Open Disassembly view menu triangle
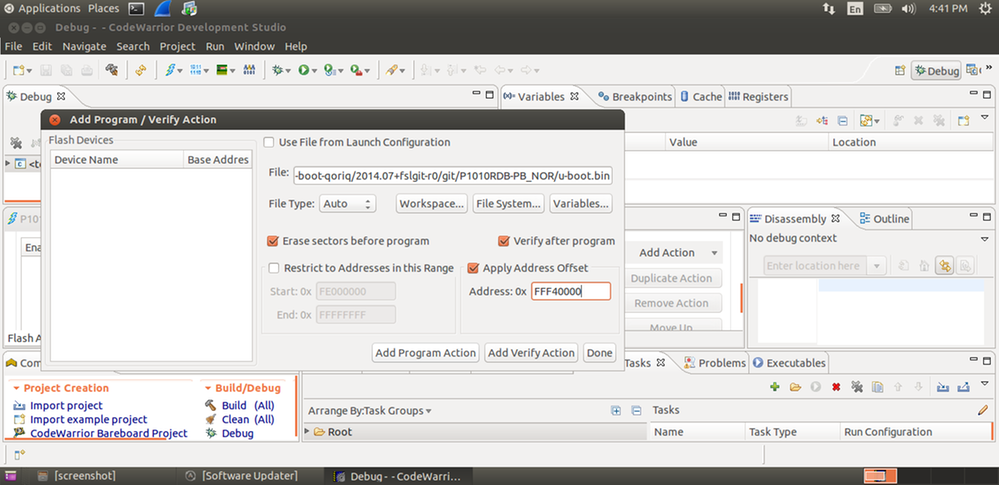Image resolution: width=999 pixels, height=485 pixels. click(984, 238)
